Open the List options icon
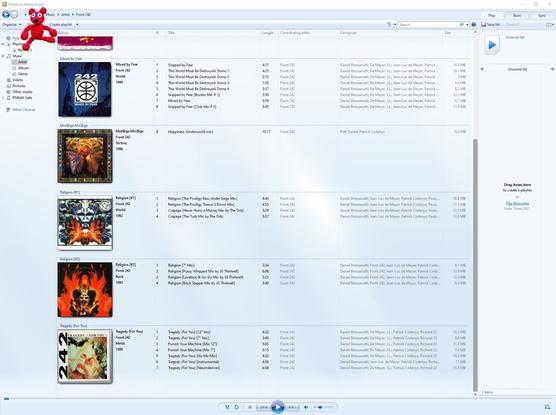 point(549,24)
